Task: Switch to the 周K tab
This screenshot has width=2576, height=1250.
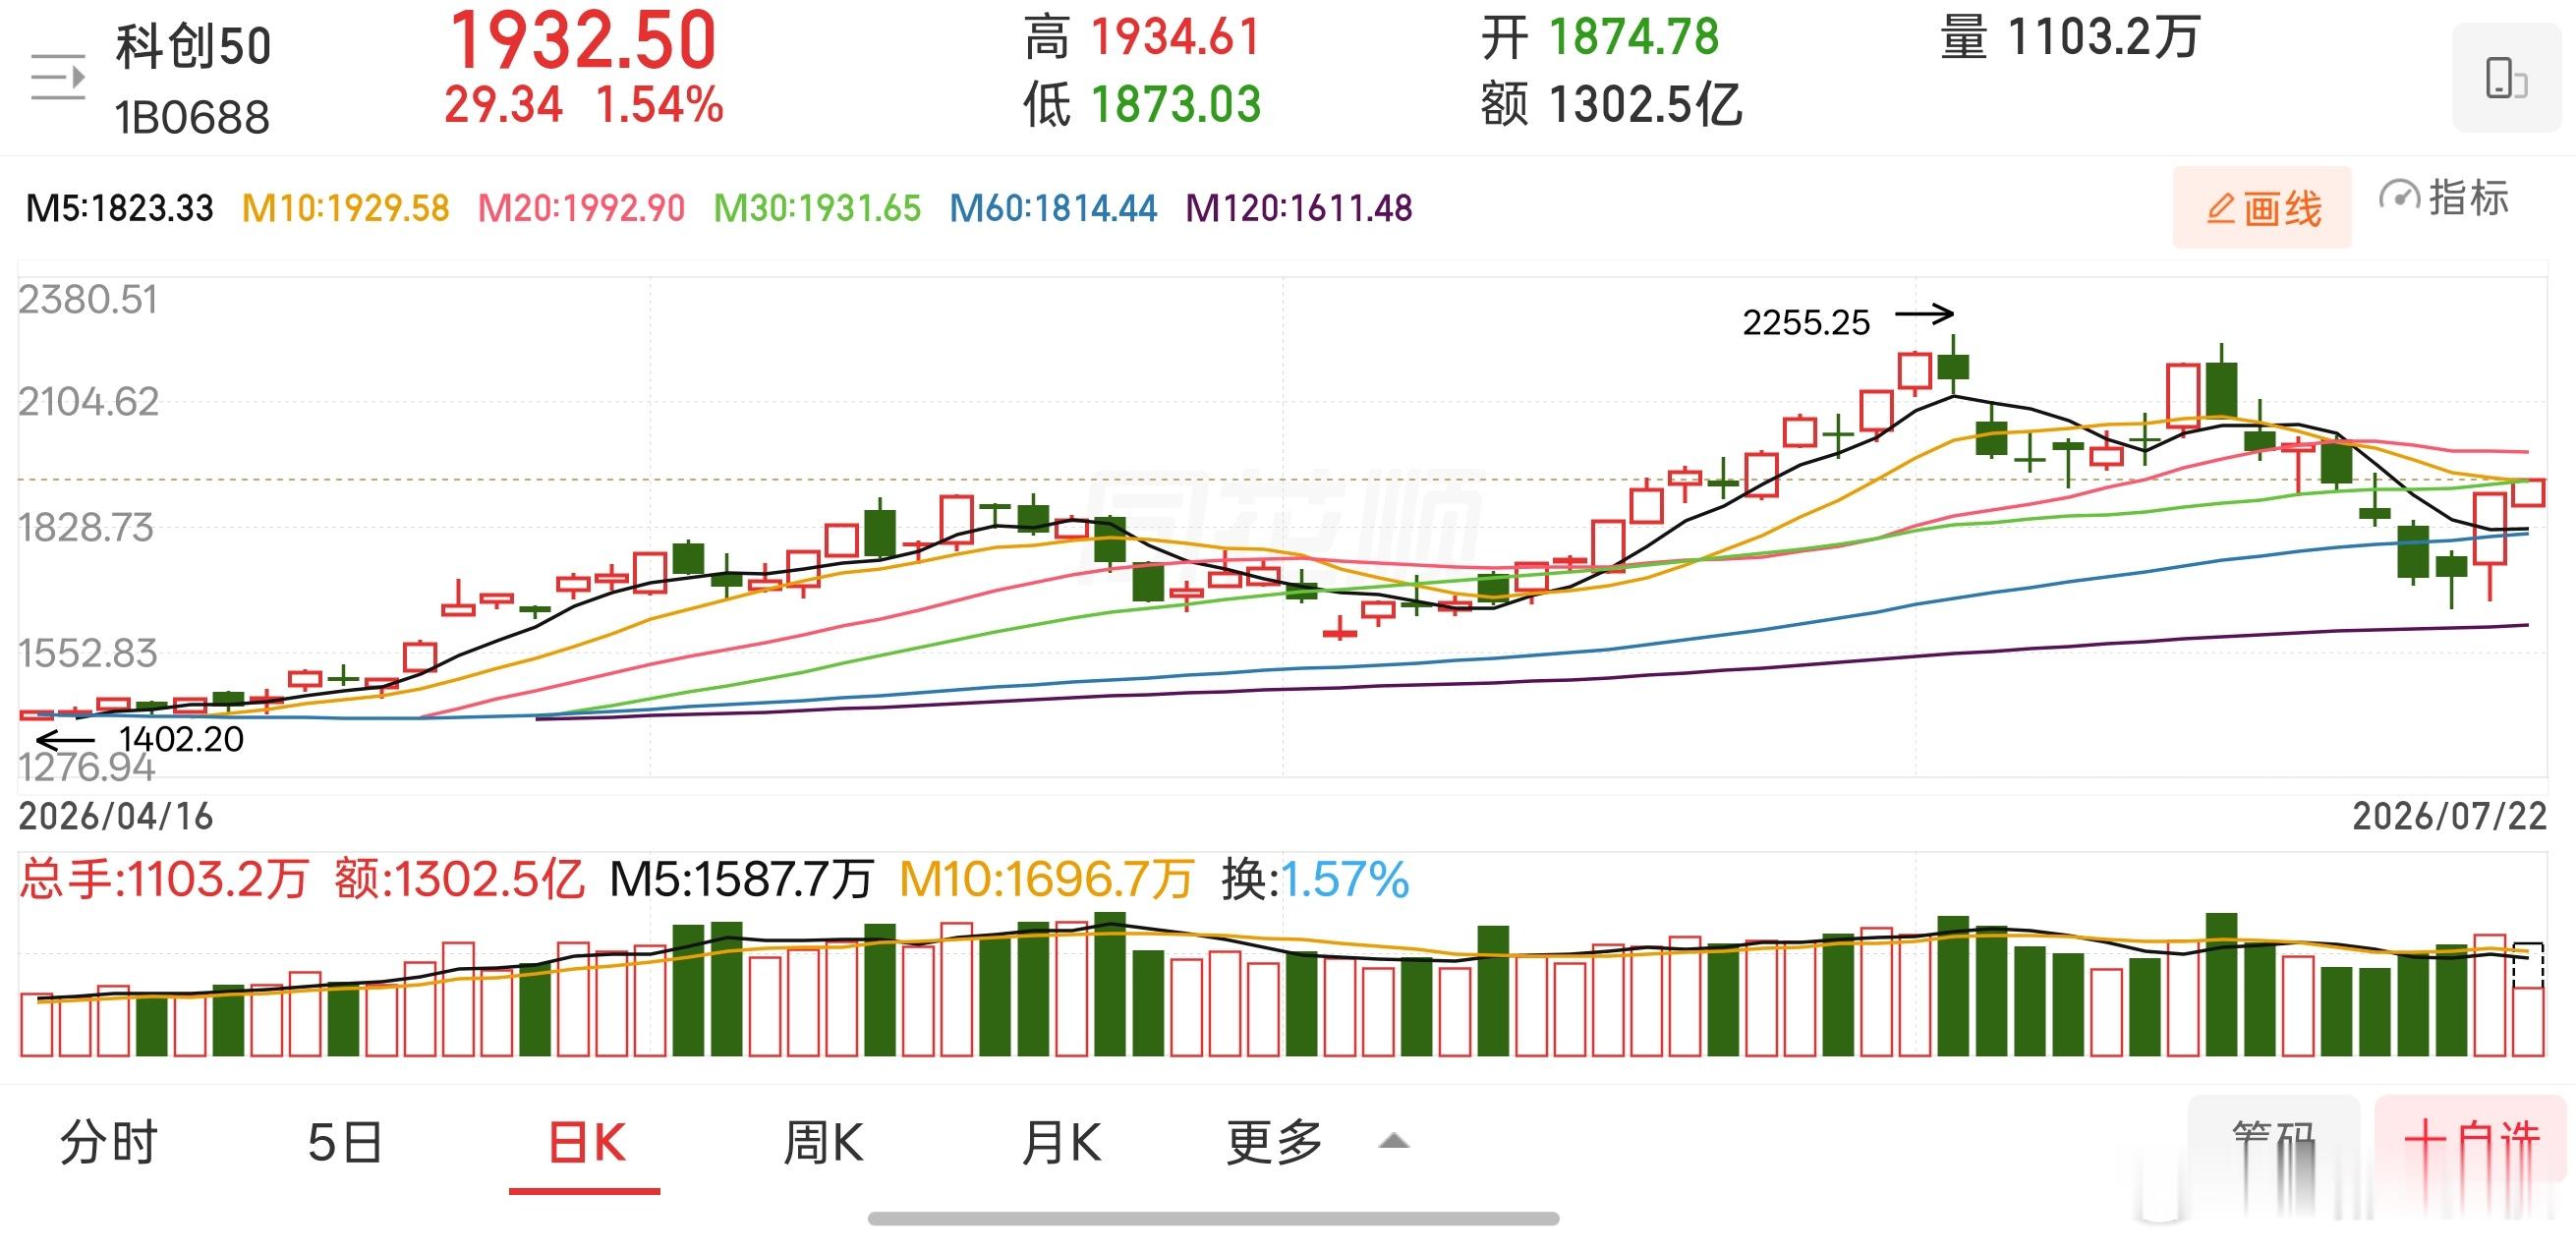Action: (823, 1142)
